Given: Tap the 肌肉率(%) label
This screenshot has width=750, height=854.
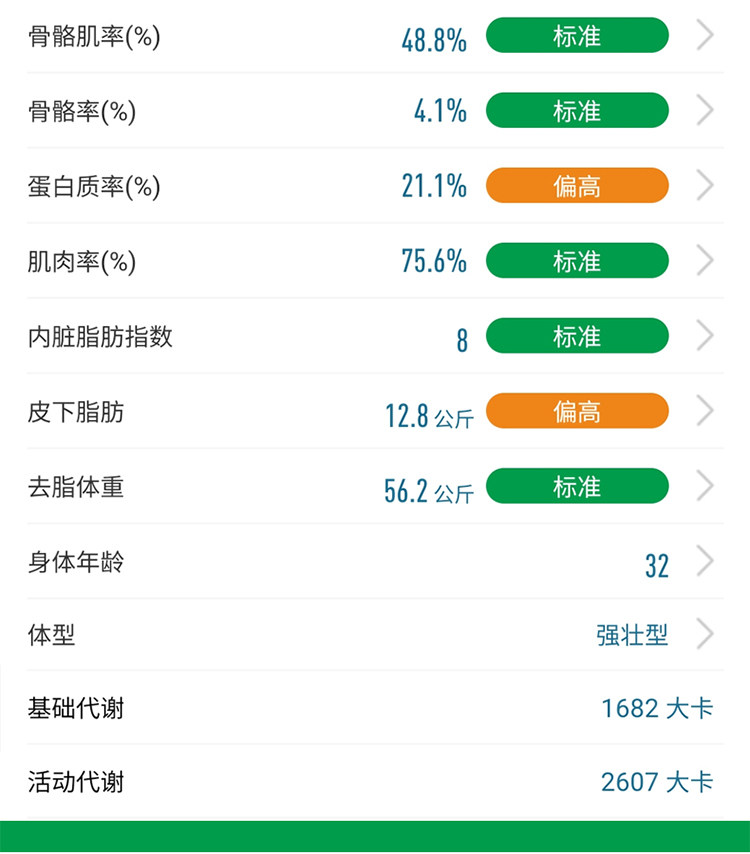Looking at the screenshot, I should 81,262.
